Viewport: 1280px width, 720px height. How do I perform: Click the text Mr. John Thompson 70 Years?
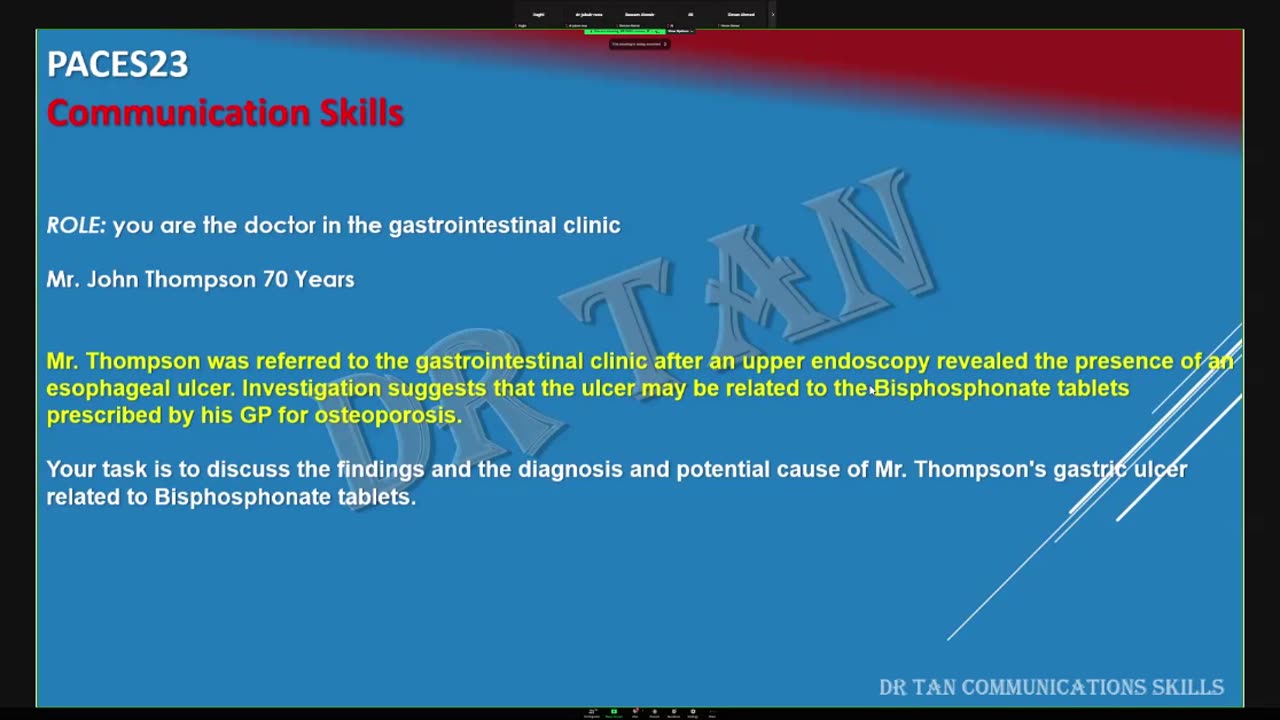[200, 279]
